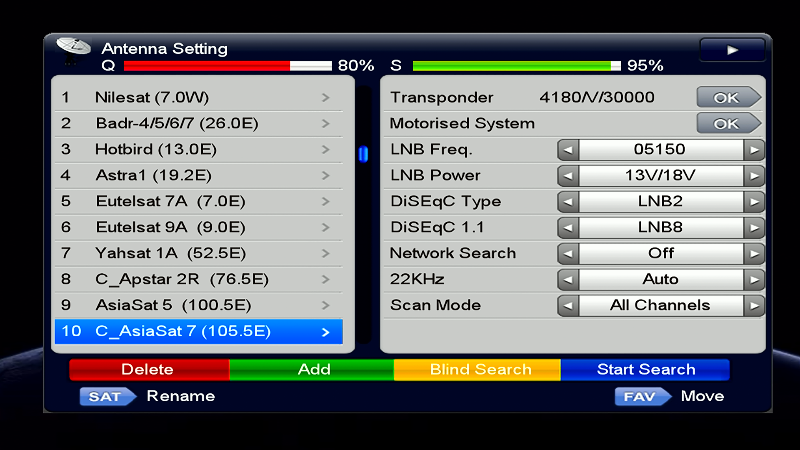Click the DiSEqC 1.1 value LNB8

(x=661, y=228)
